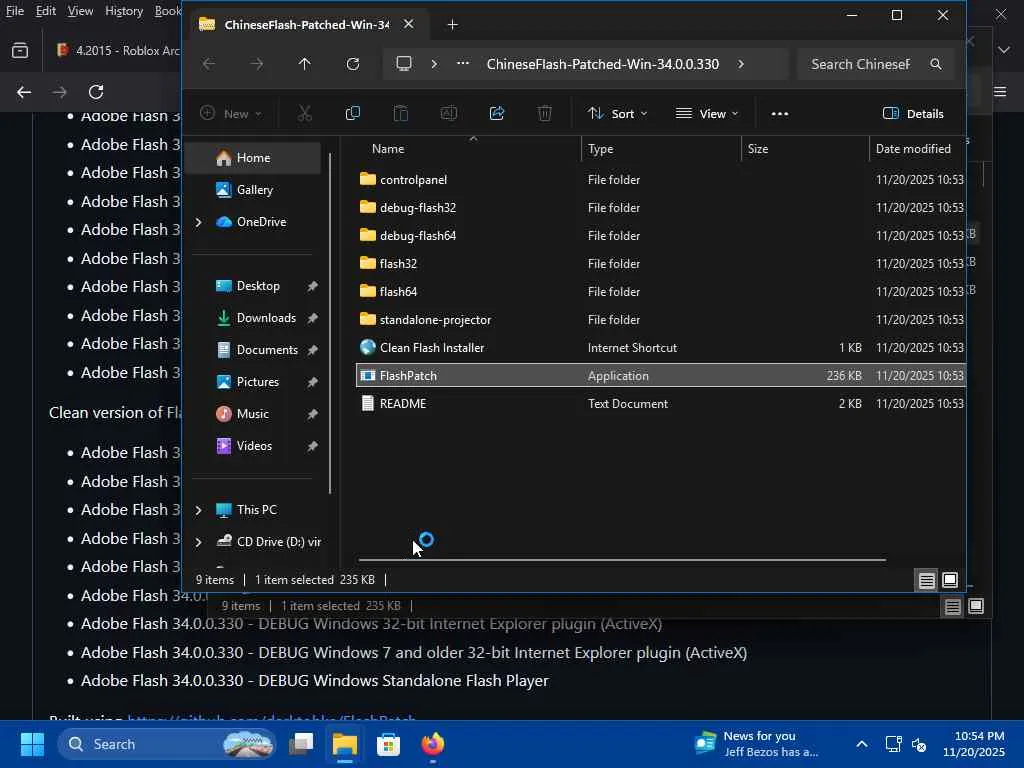This screenshot has width=1024, height=768.
Task: Click the Rename icon in toolbar
Action: pyautogui.click(x=449, y=114)
